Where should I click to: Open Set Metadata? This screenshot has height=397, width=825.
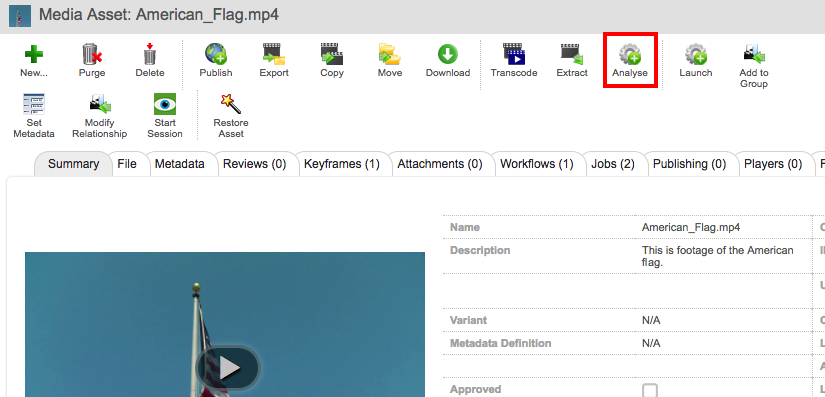click(x=34, y=104)
